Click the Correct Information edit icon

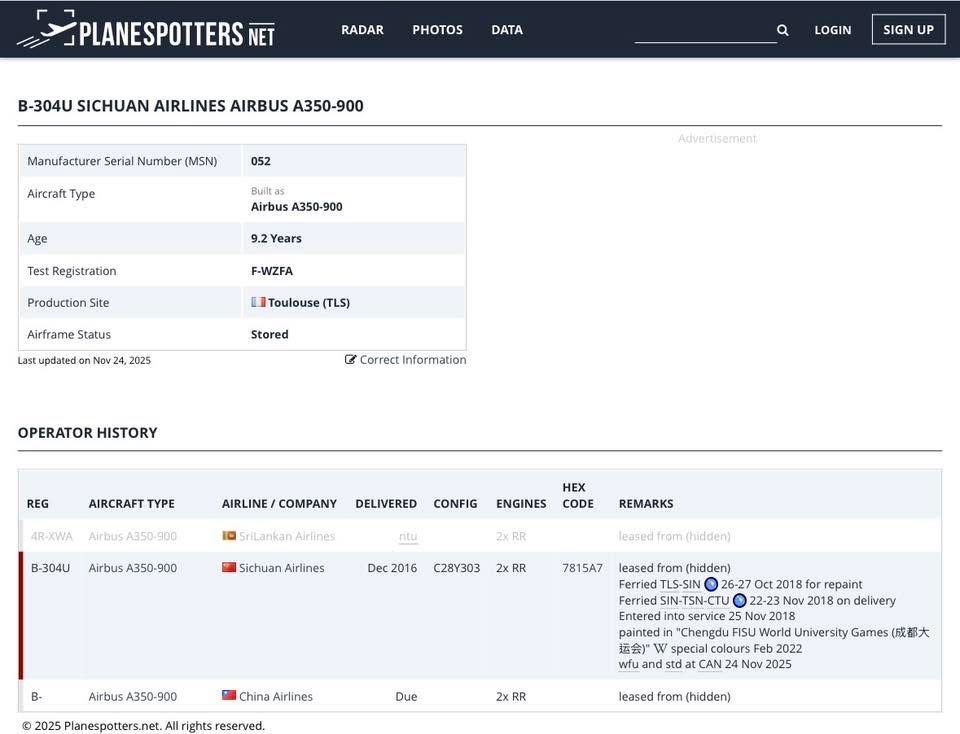click(351, 360)
